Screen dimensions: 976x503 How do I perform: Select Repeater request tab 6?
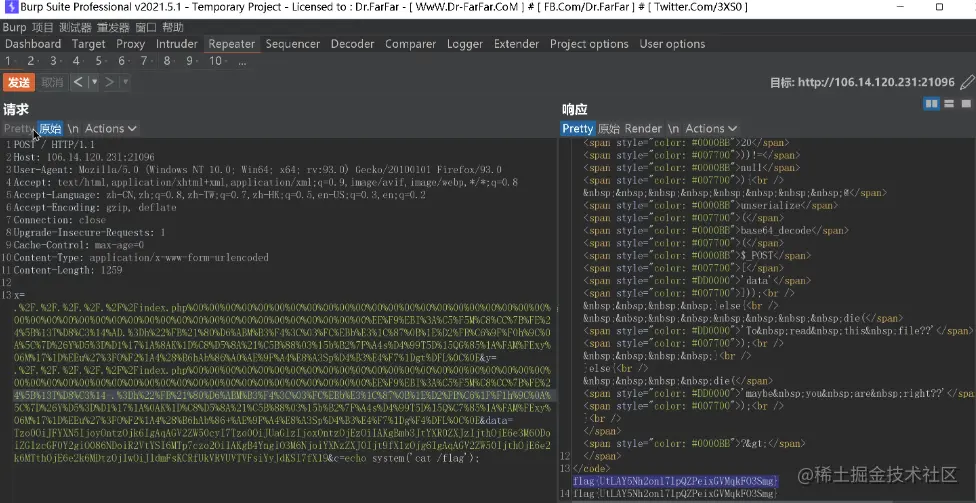click(x=123, y=61)
